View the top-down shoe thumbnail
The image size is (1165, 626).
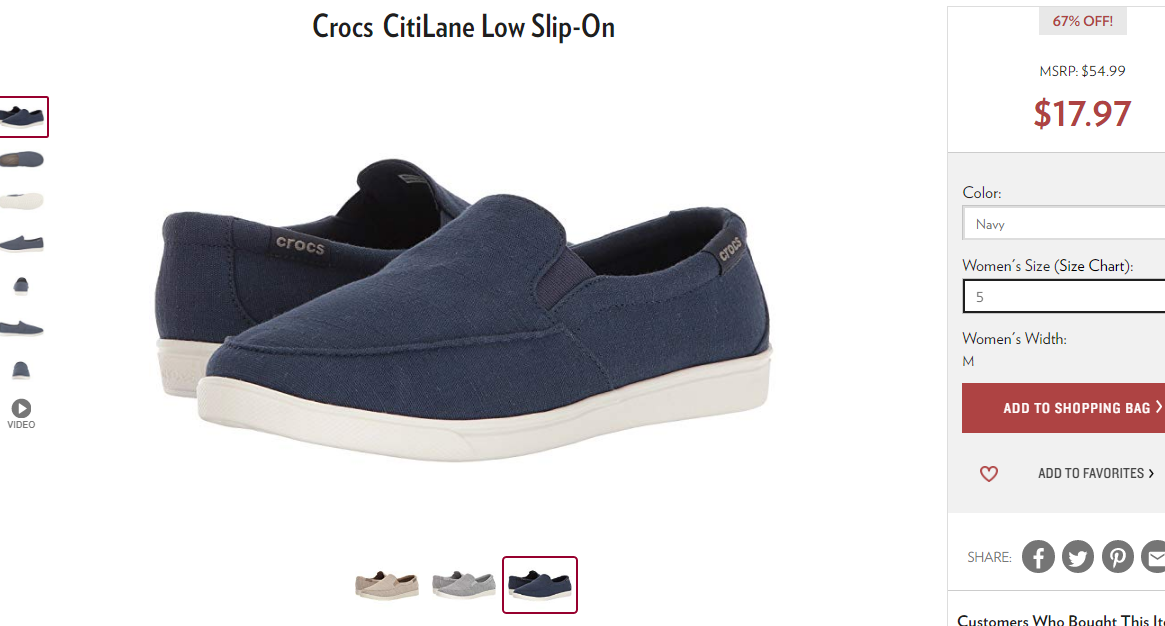[x=22, y=159]
